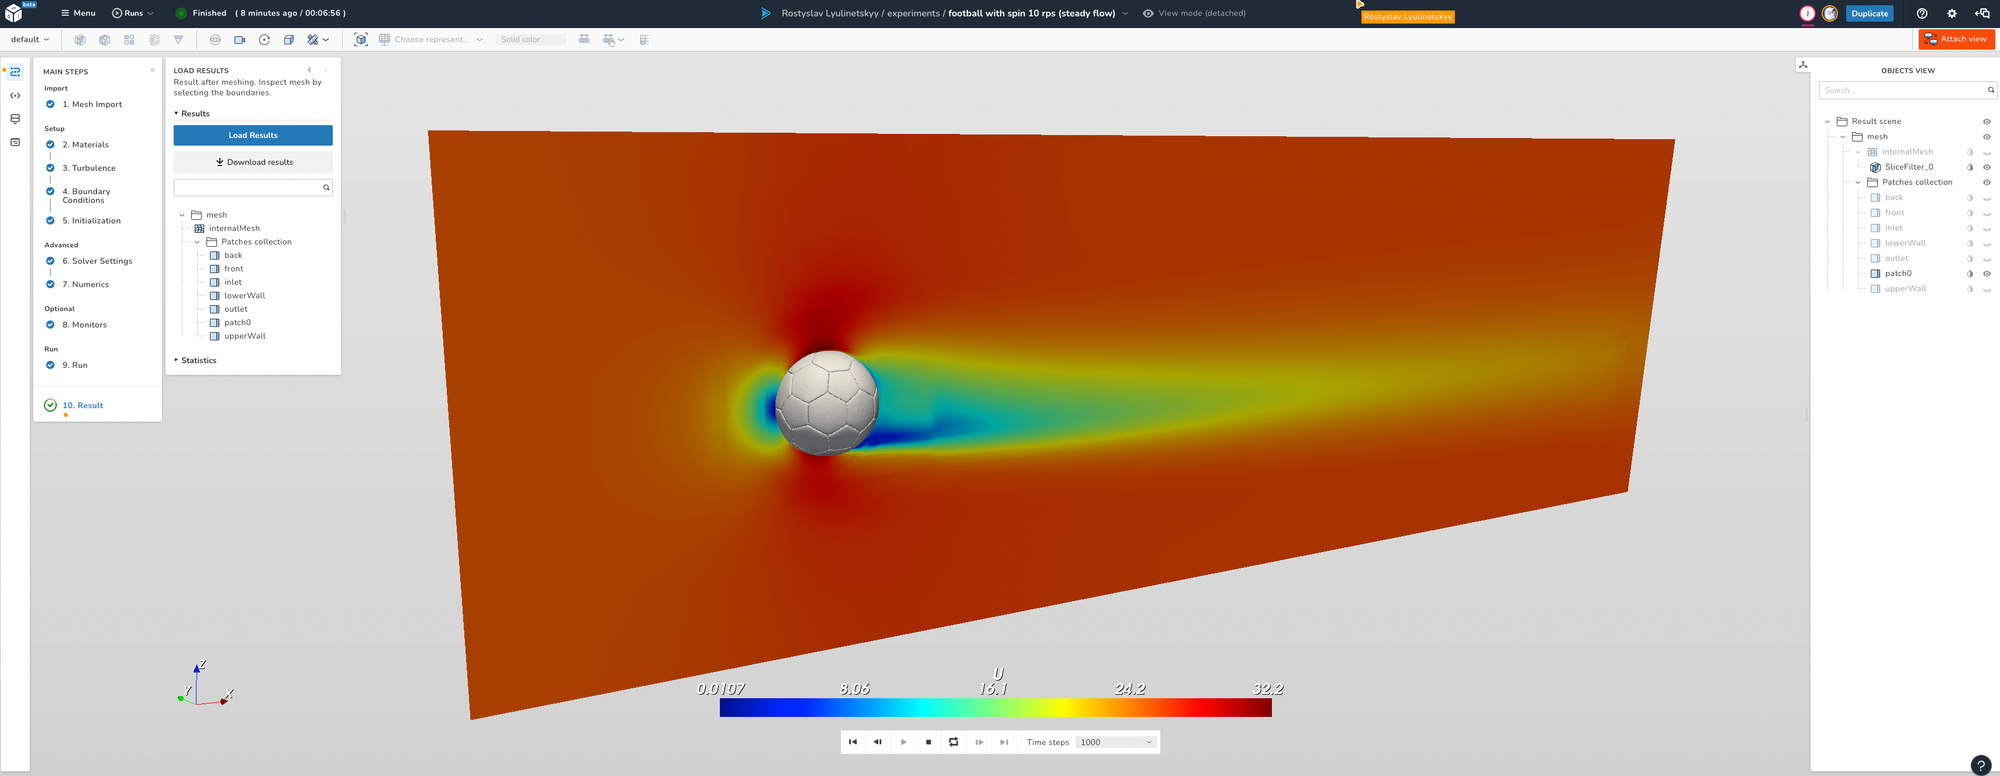
Task: Open settings gear icon in the header
Action: point(1952,13)
